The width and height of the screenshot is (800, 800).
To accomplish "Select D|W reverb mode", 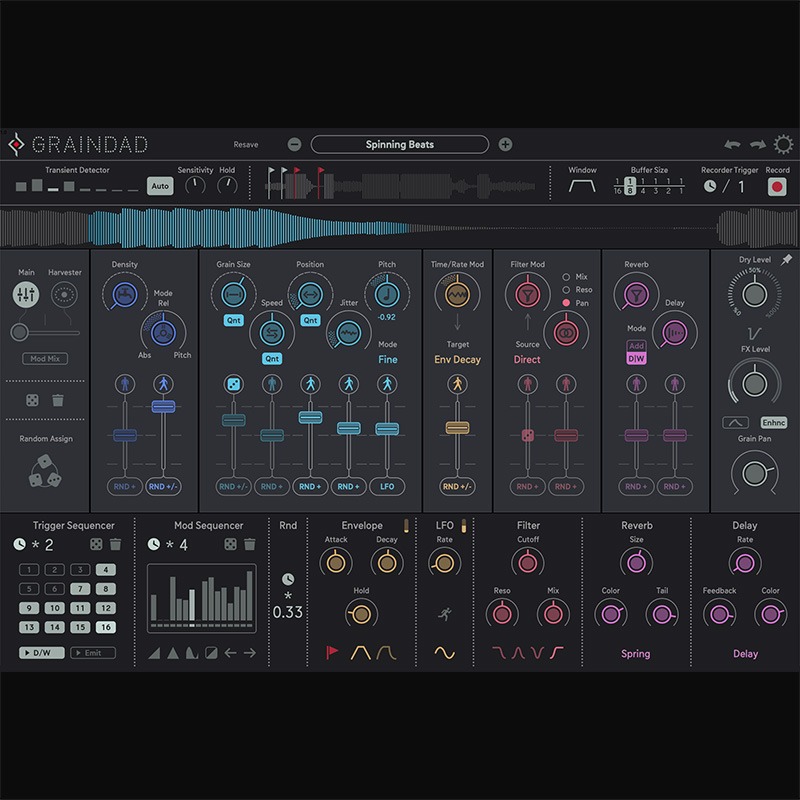I will [x=636, y=359].
